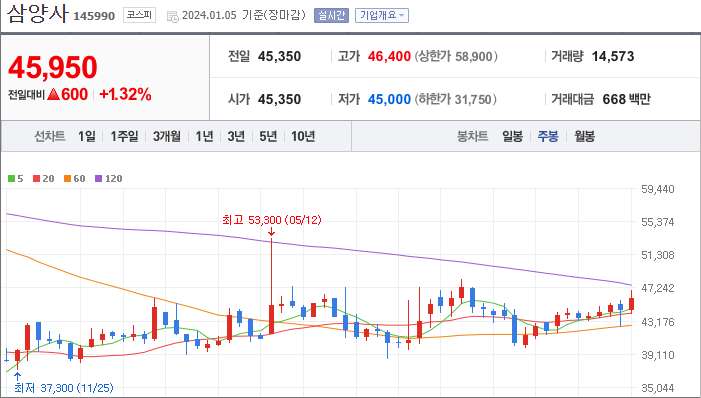Click the 거래대금 value 668 백만
This screenshot has height=398, width=701.
click(x=626, y=99)
